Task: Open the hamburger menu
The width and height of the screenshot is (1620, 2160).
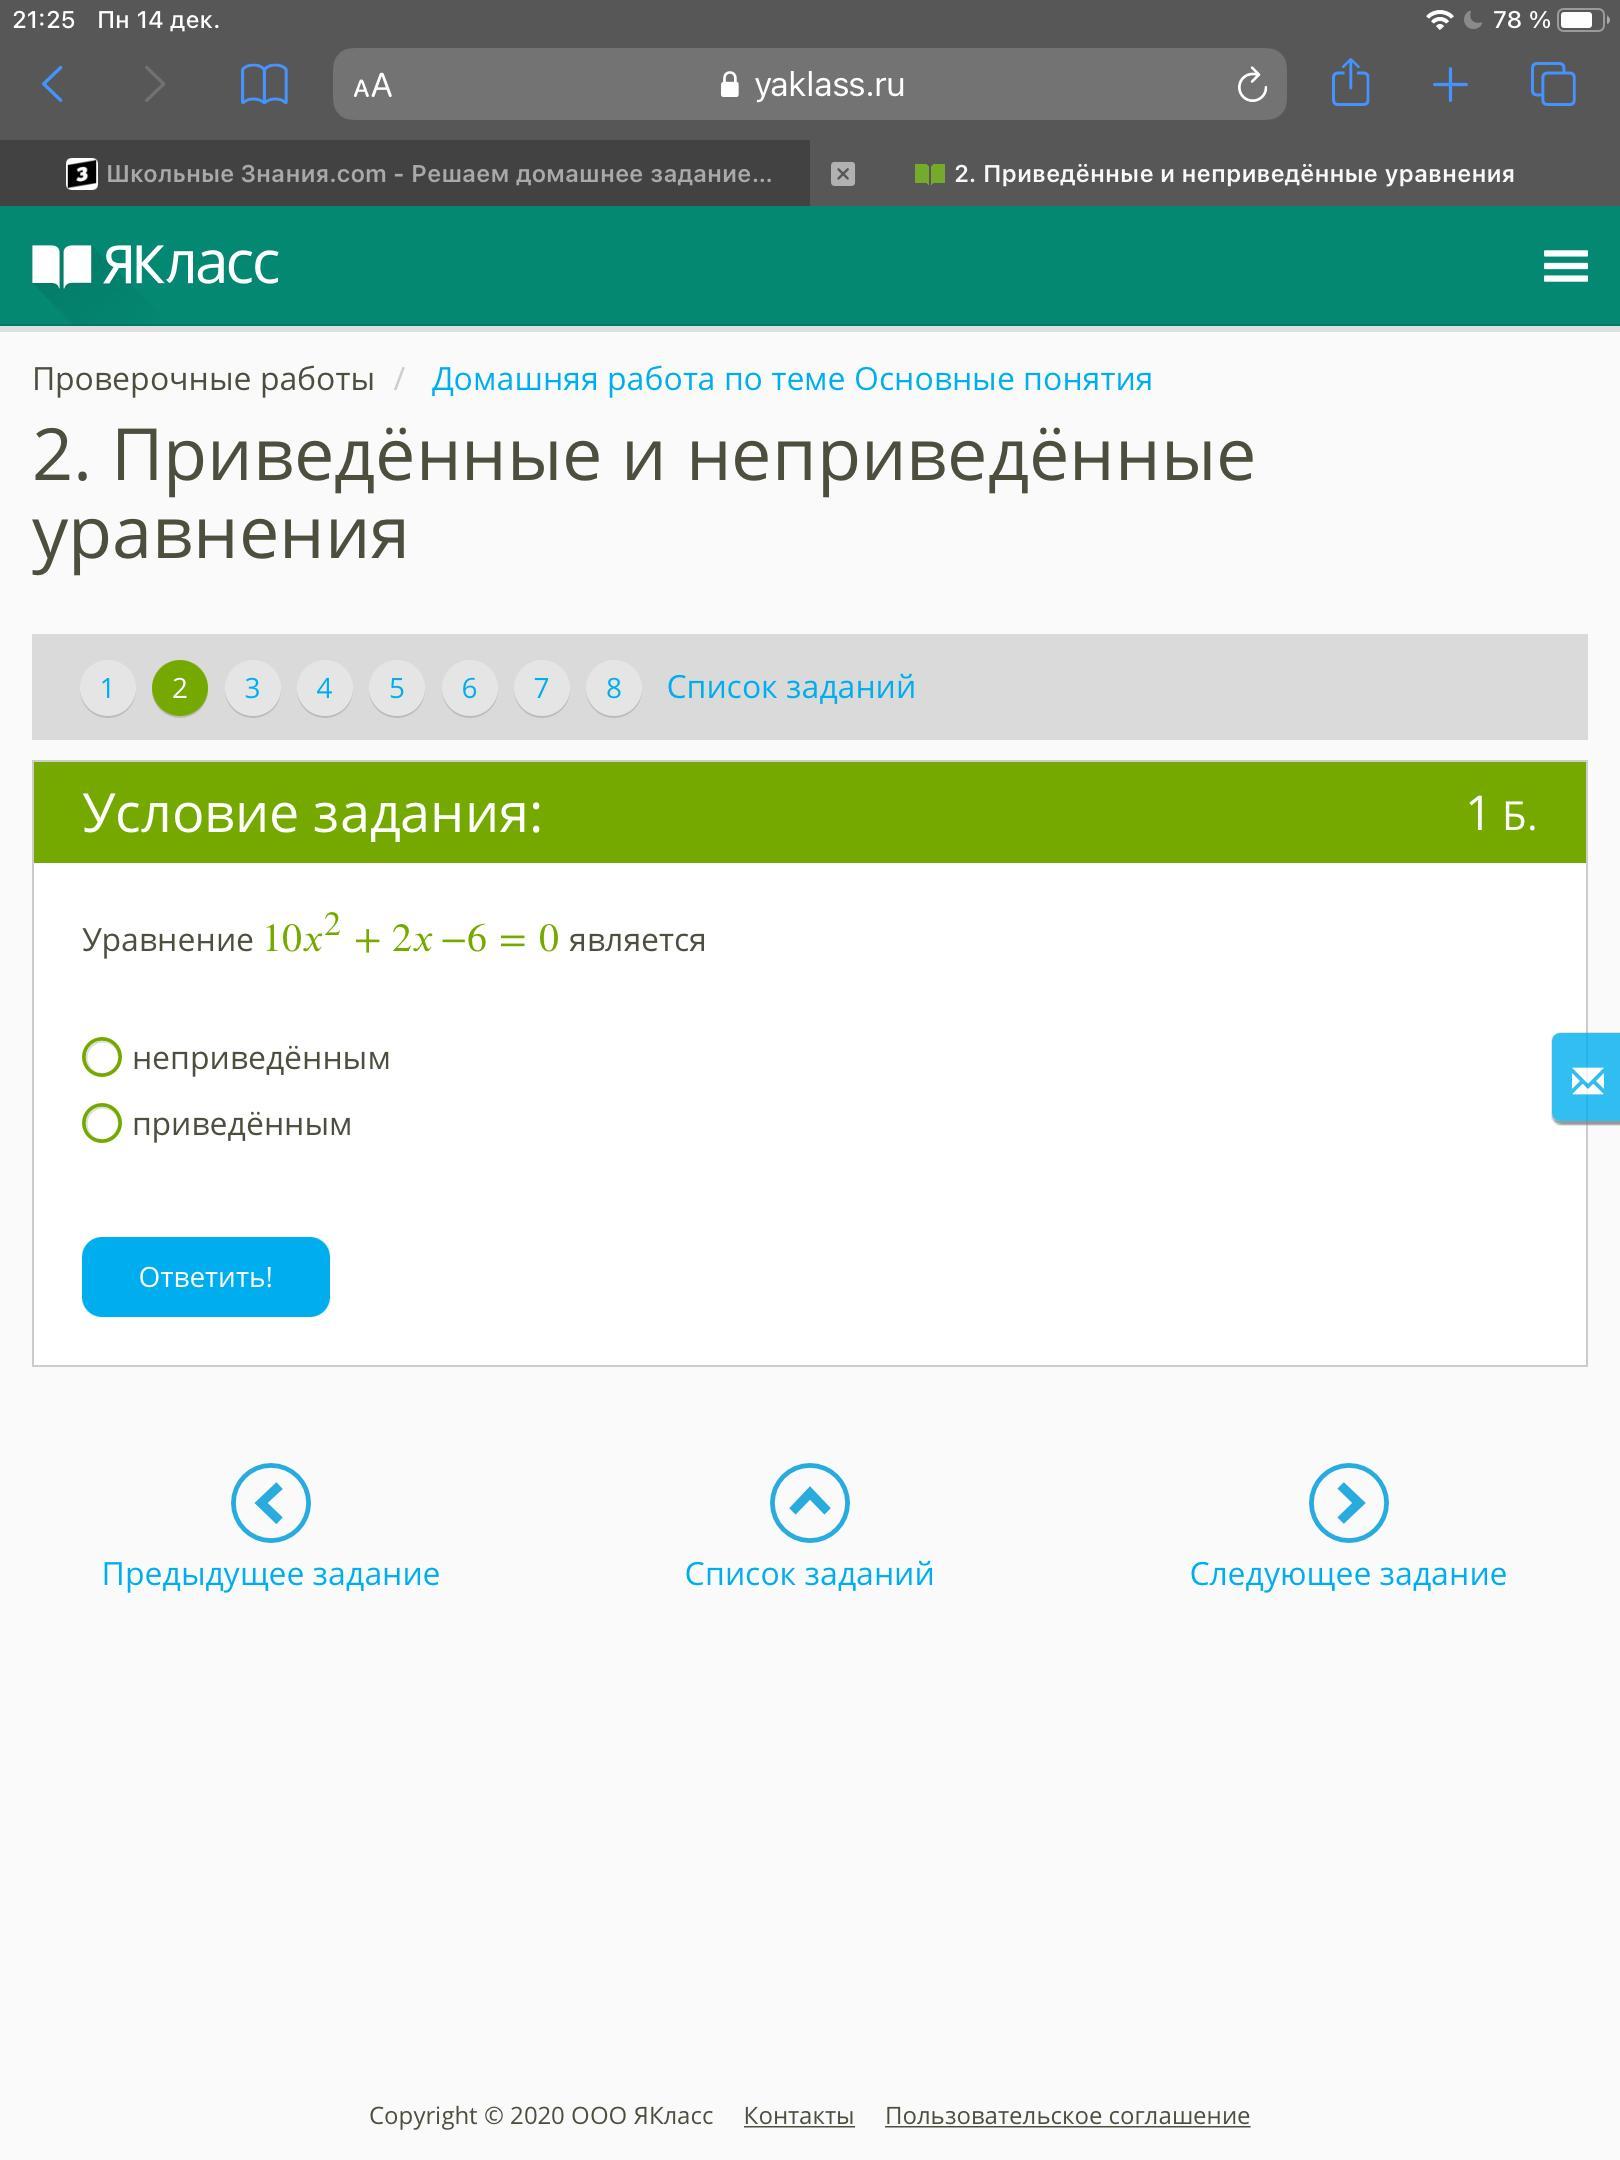Action: coord(1565,266)
